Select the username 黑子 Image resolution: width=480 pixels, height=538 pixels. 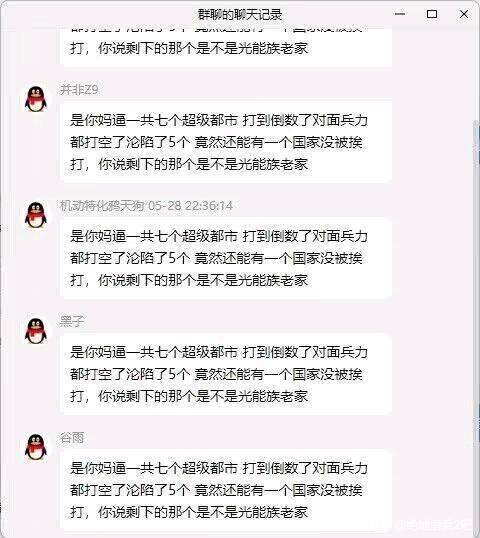[x=72, y=321]
